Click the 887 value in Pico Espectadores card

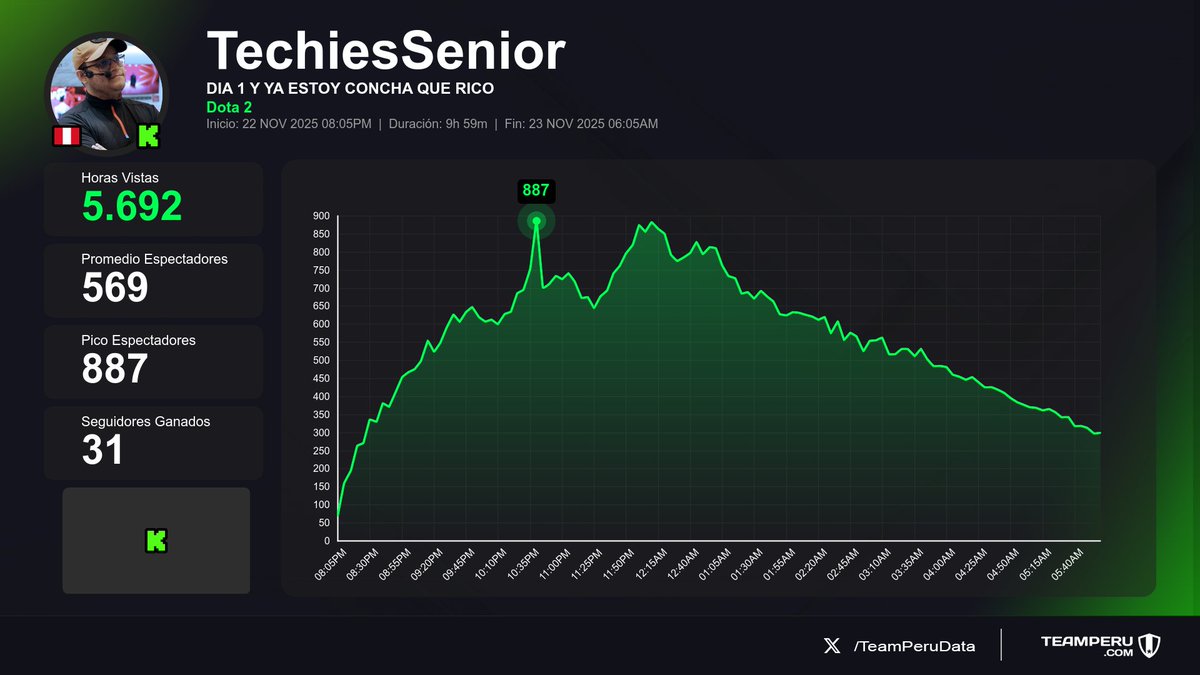coord(115,369)
